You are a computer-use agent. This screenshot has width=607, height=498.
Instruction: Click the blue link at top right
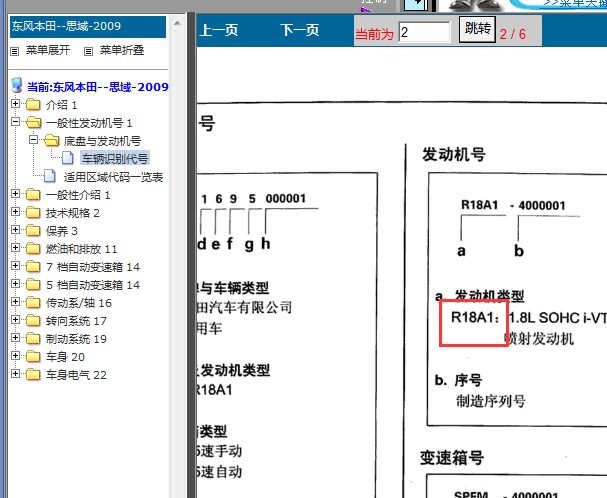575,3
